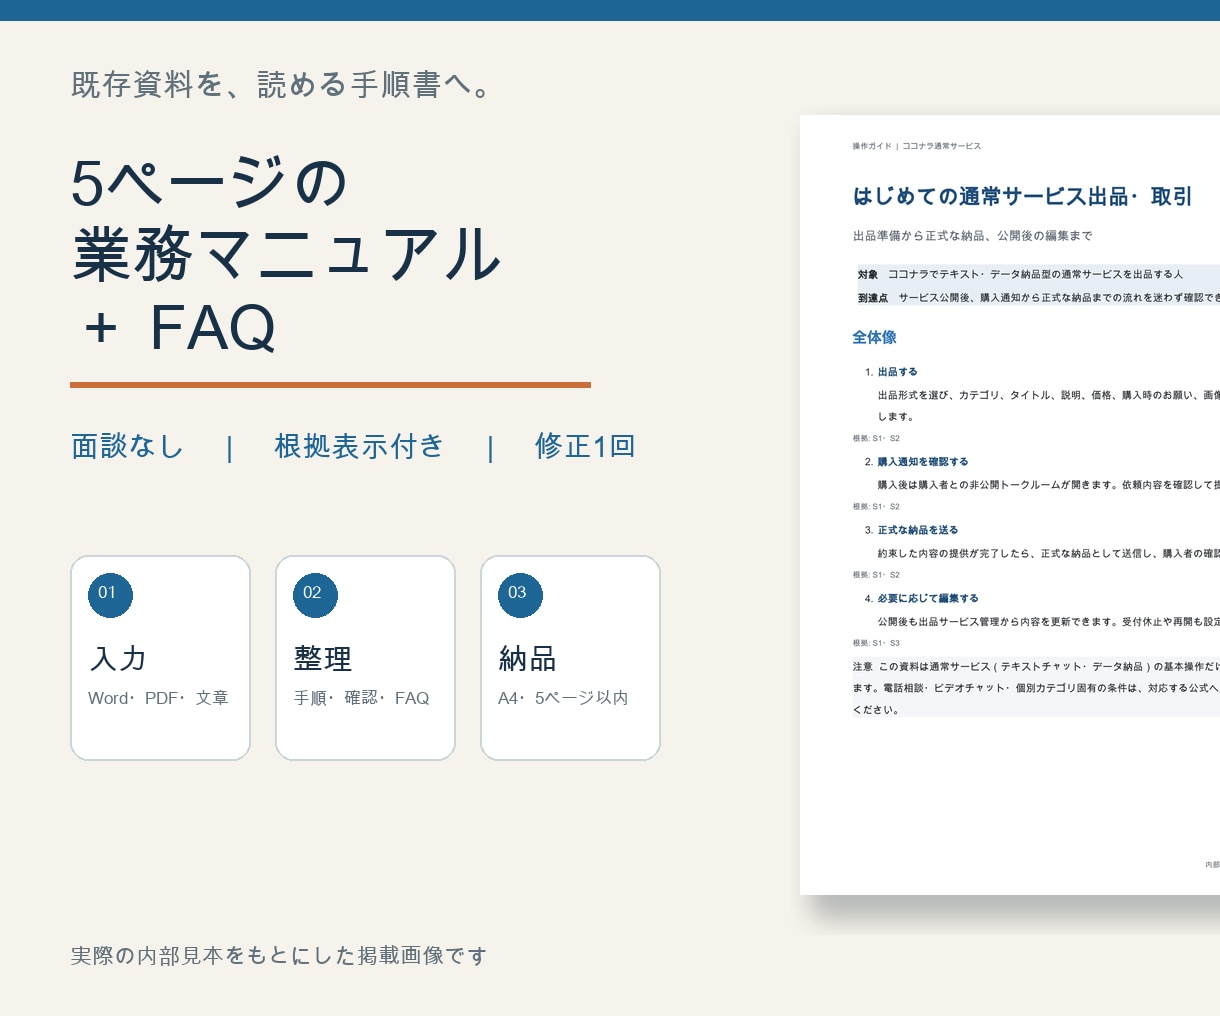Click the 全体像 section heading
The image size is (1220, 1016).
tap(874, 338)
